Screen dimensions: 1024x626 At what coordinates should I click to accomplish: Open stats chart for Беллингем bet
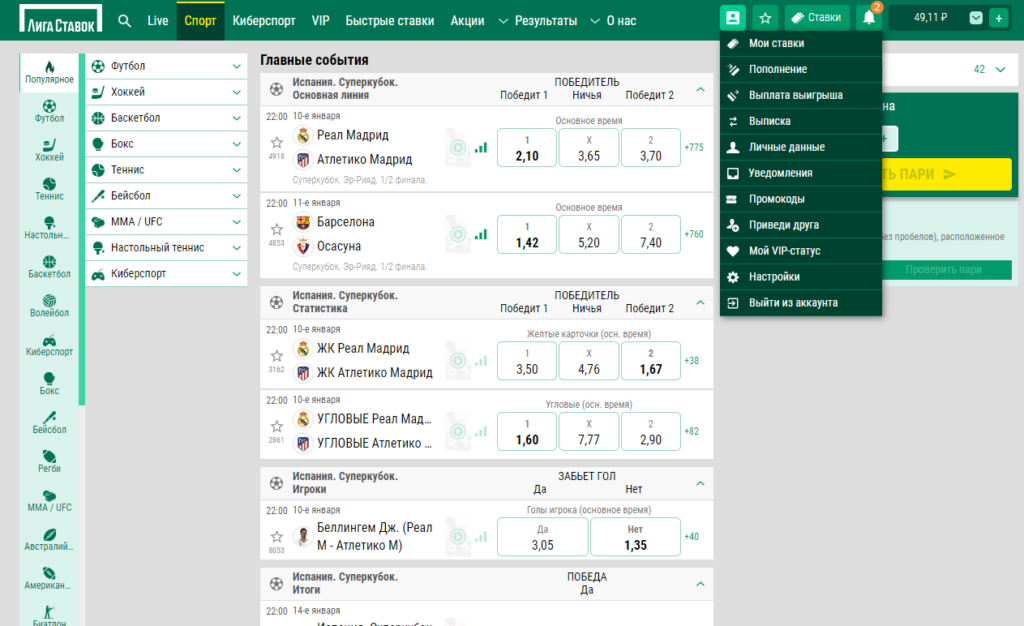[481, 537]
